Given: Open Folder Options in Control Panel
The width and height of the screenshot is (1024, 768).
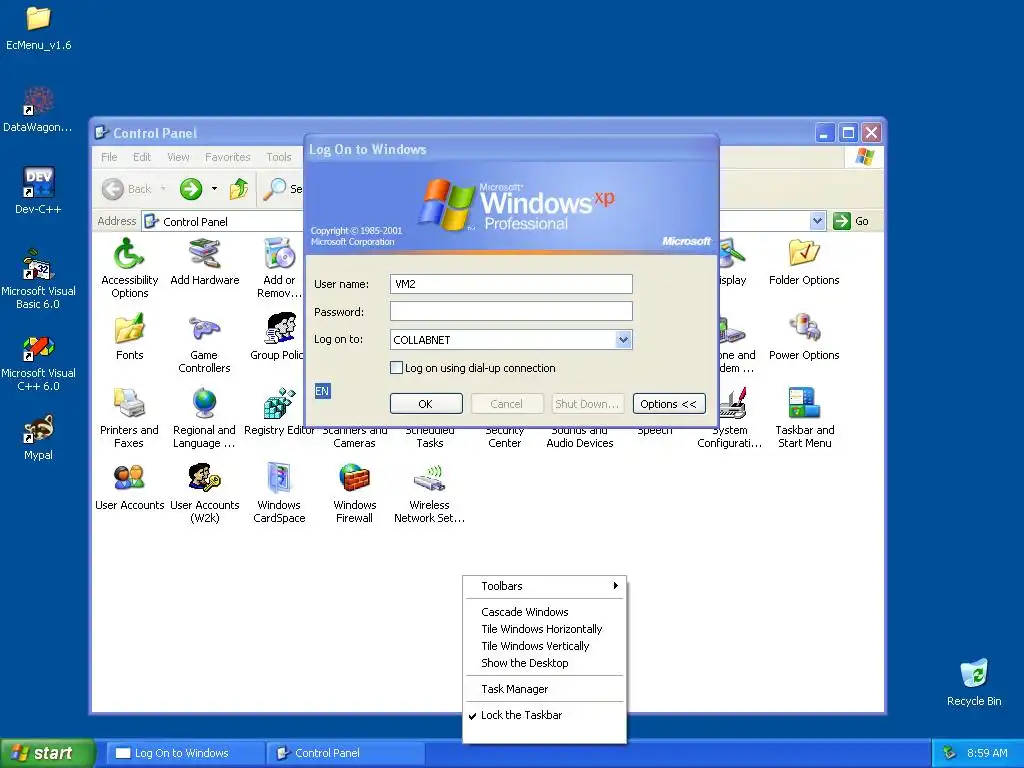Looking at the screenshot, I should 804,262.
